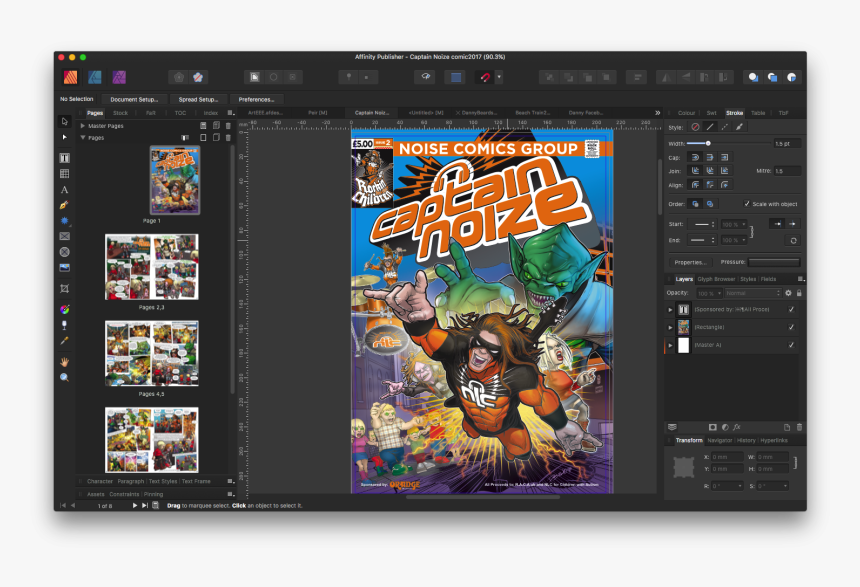The width and height of the screenshot is (860, 587).
Task: Select the Picture Frame Rectangle tool
Action: pyautogui.click(x=64, y=236)
